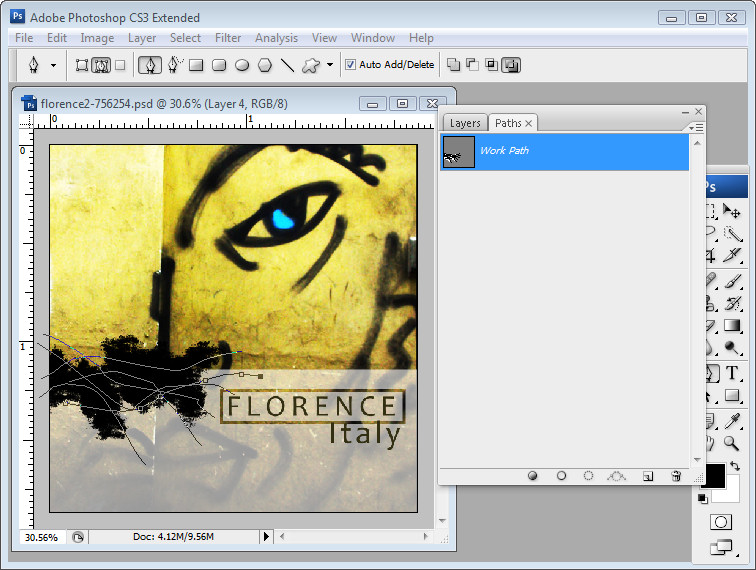
Task: Open the View menu
Action: coord(324,38)
